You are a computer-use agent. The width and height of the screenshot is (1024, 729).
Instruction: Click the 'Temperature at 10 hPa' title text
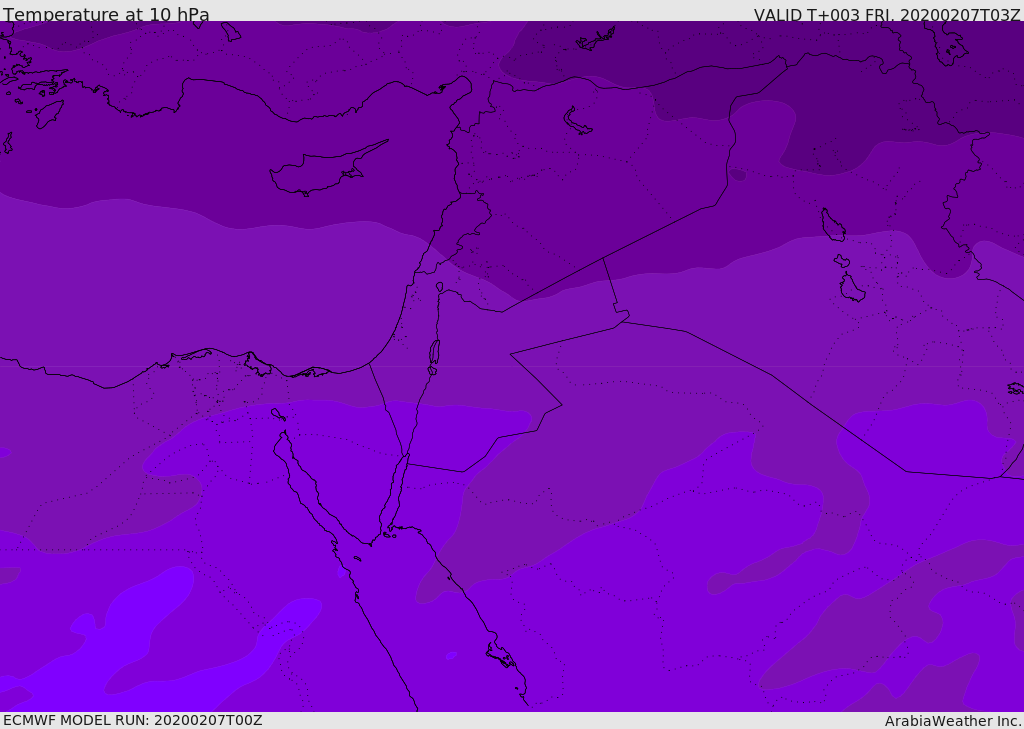click(x=106, y=14)
